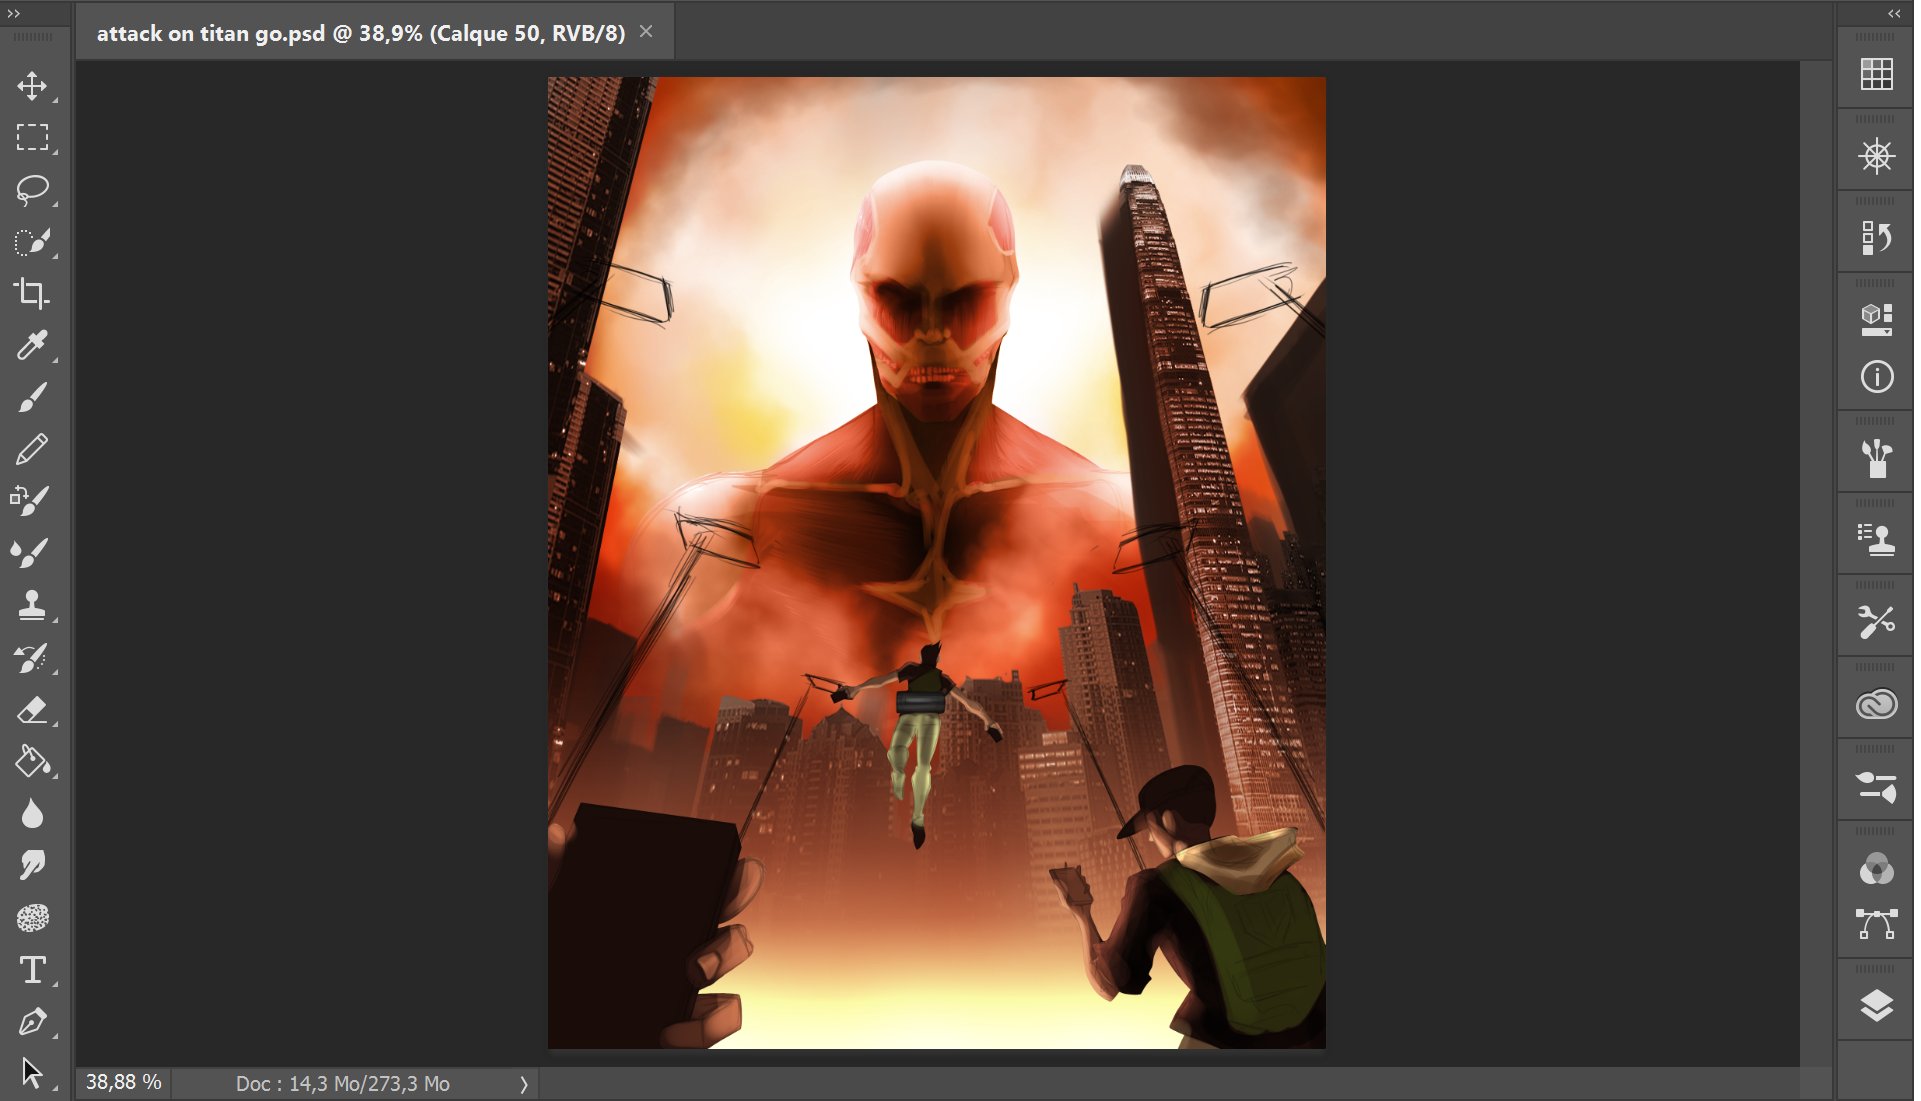Select the Pen tool
1921x1101 pixels.
[33, 1021]
